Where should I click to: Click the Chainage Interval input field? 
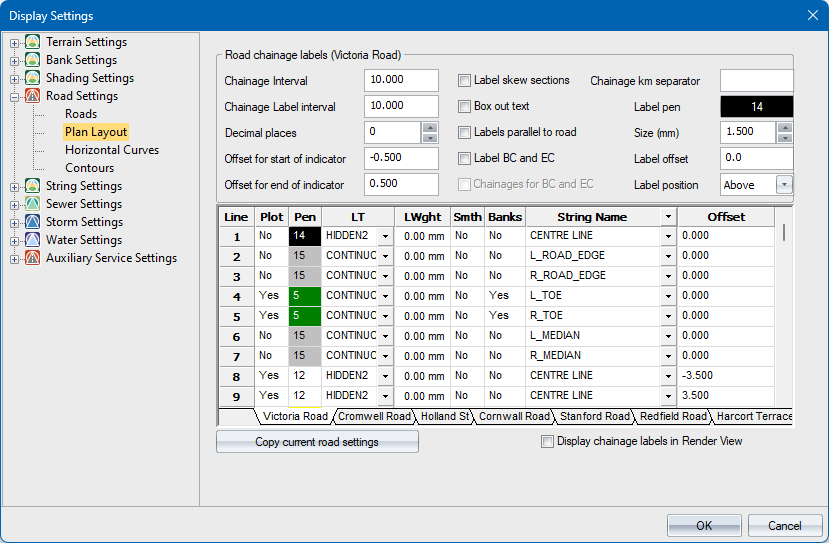[401, 80]
